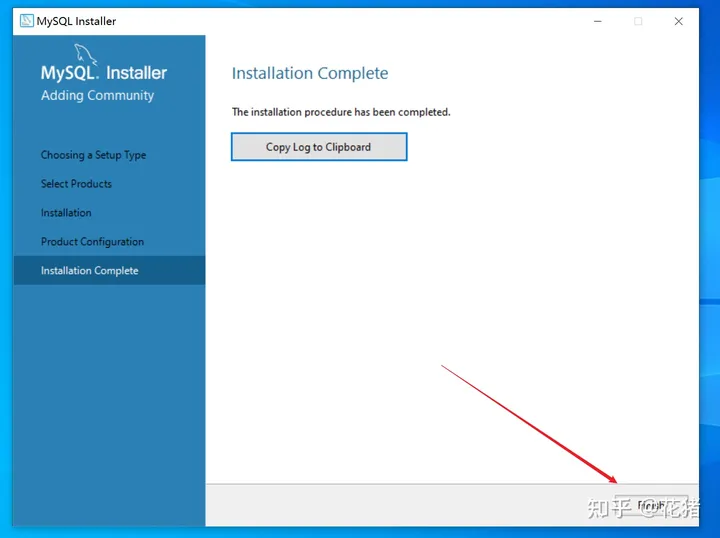Click the MySQL Installer window title text
Screen dimensions: 720x538
[x=76, y=21]
